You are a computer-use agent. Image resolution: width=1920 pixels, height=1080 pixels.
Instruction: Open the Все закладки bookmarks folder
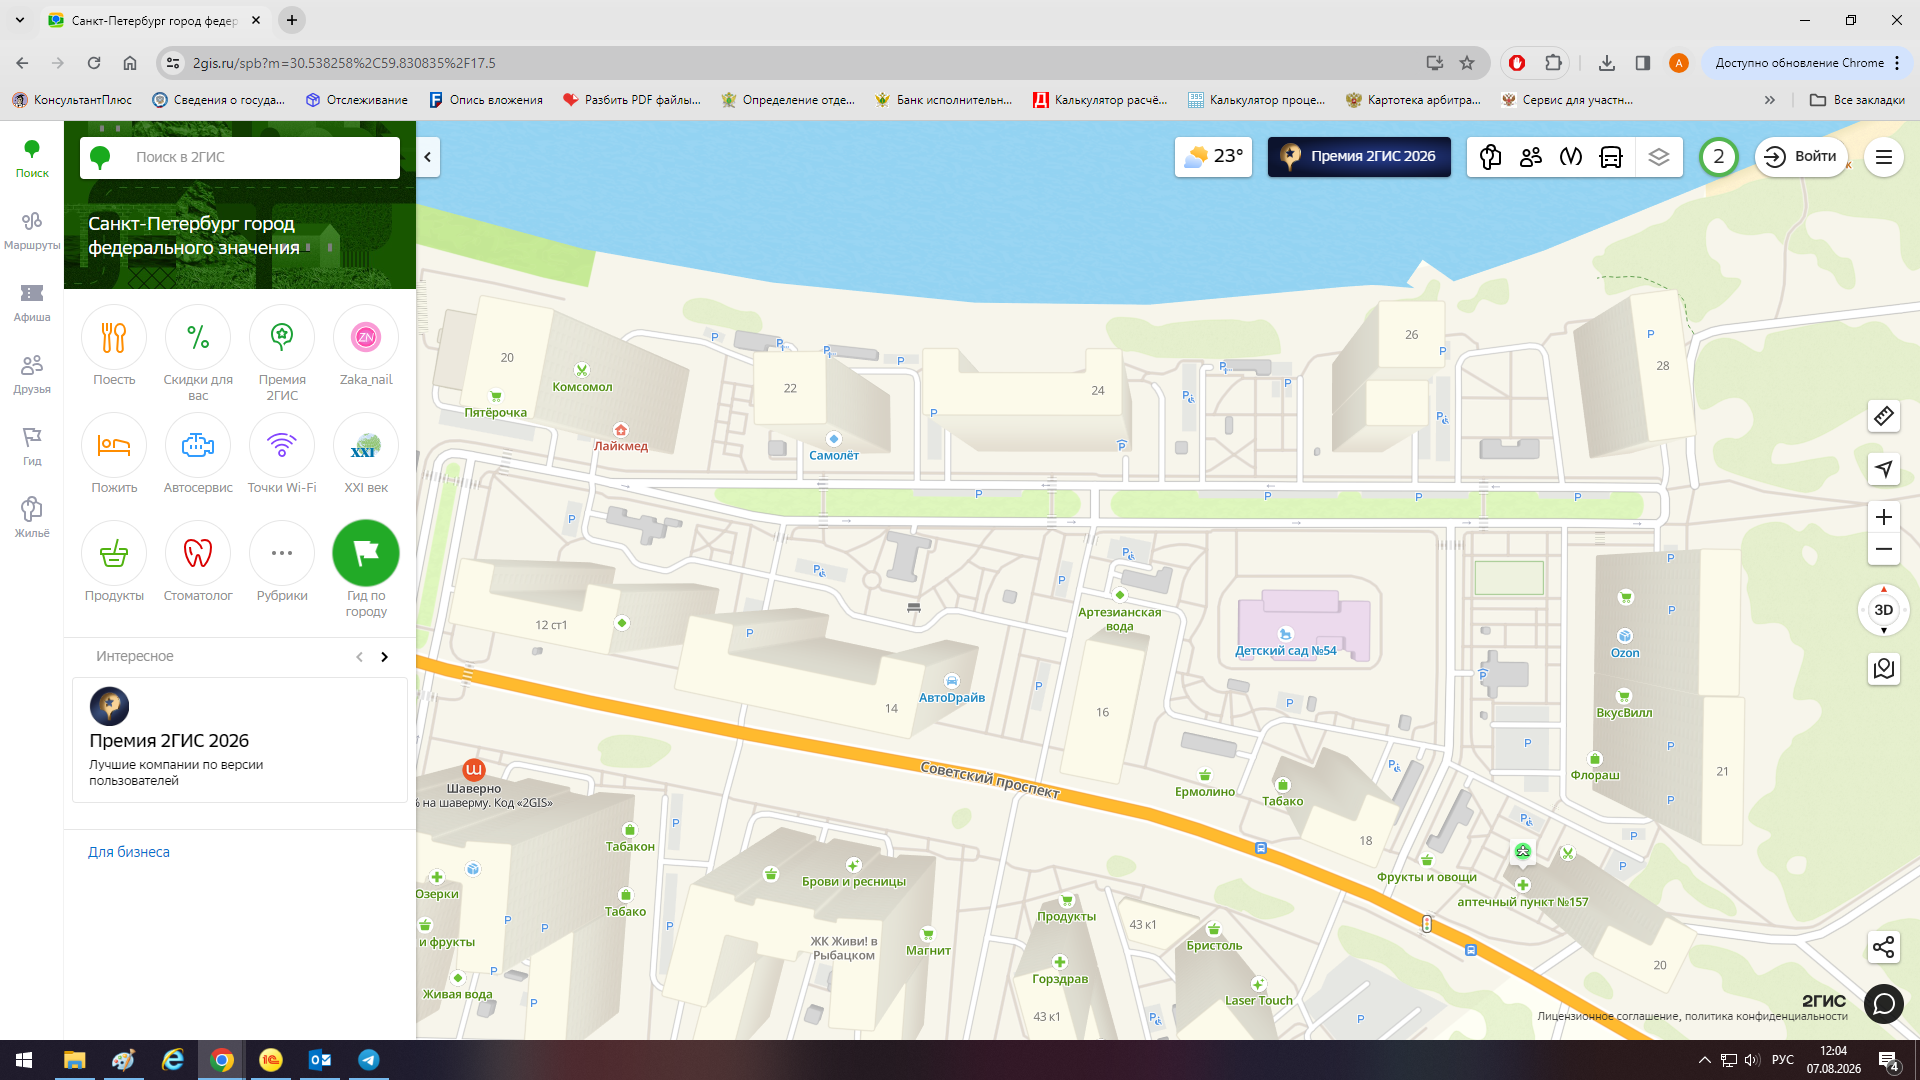1857,100
